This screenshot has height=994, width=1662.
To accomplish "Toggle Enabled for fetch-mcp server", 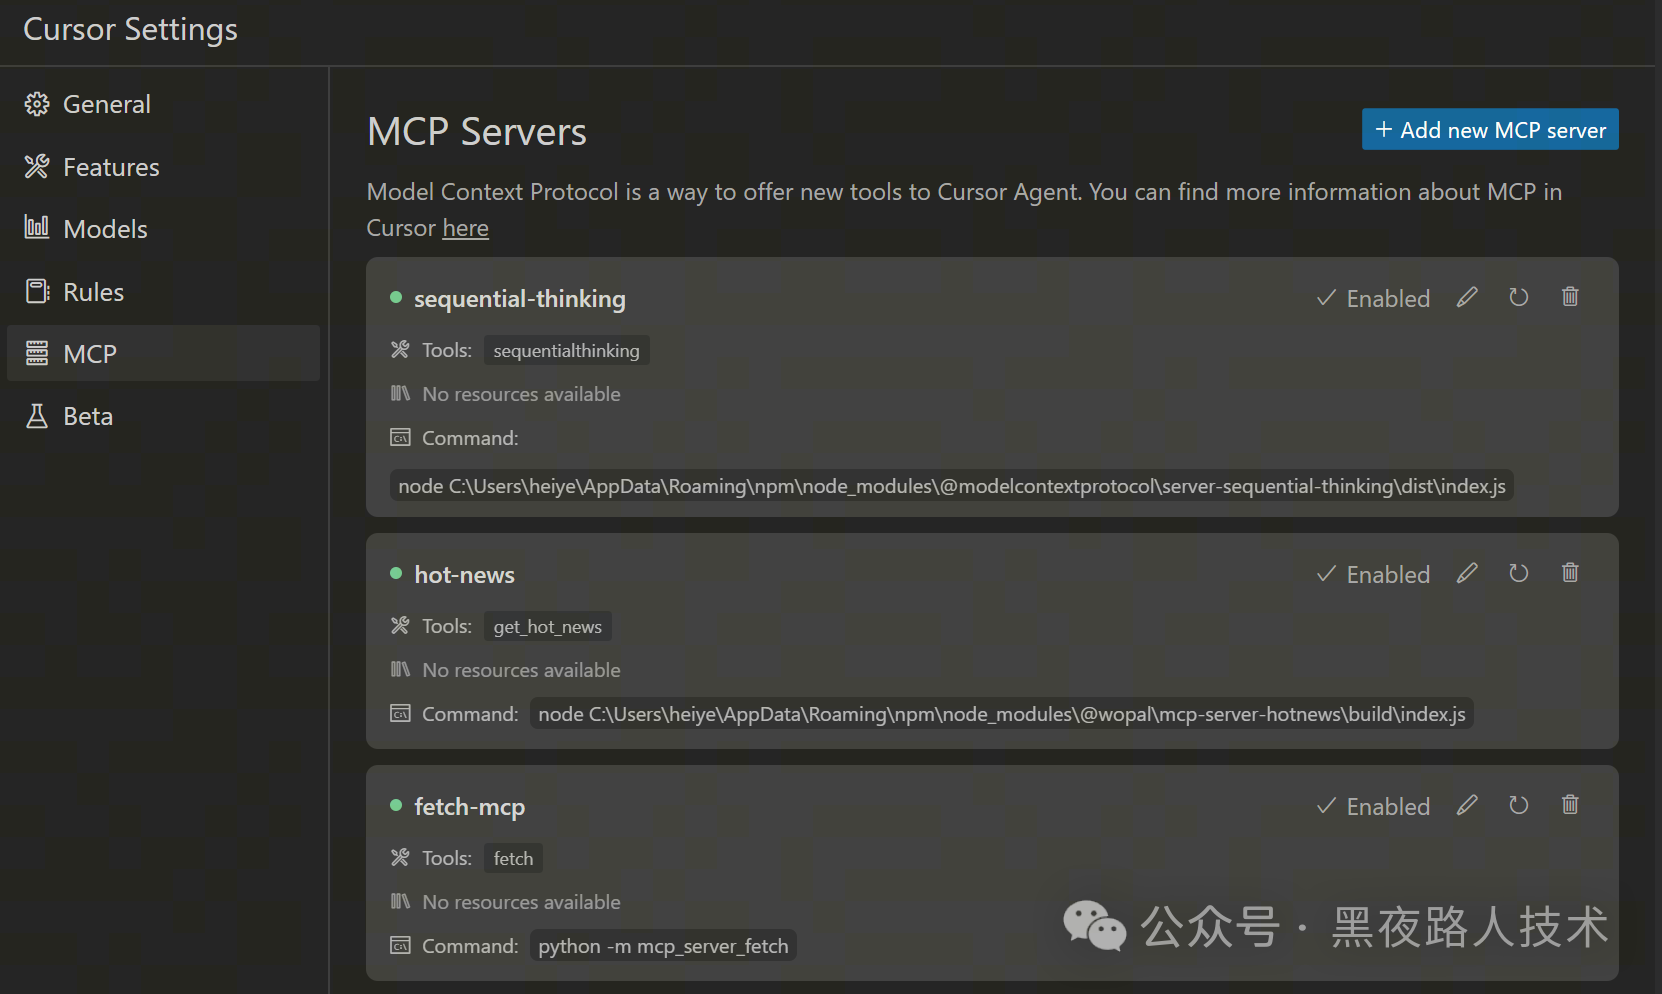I will 1373,806.
